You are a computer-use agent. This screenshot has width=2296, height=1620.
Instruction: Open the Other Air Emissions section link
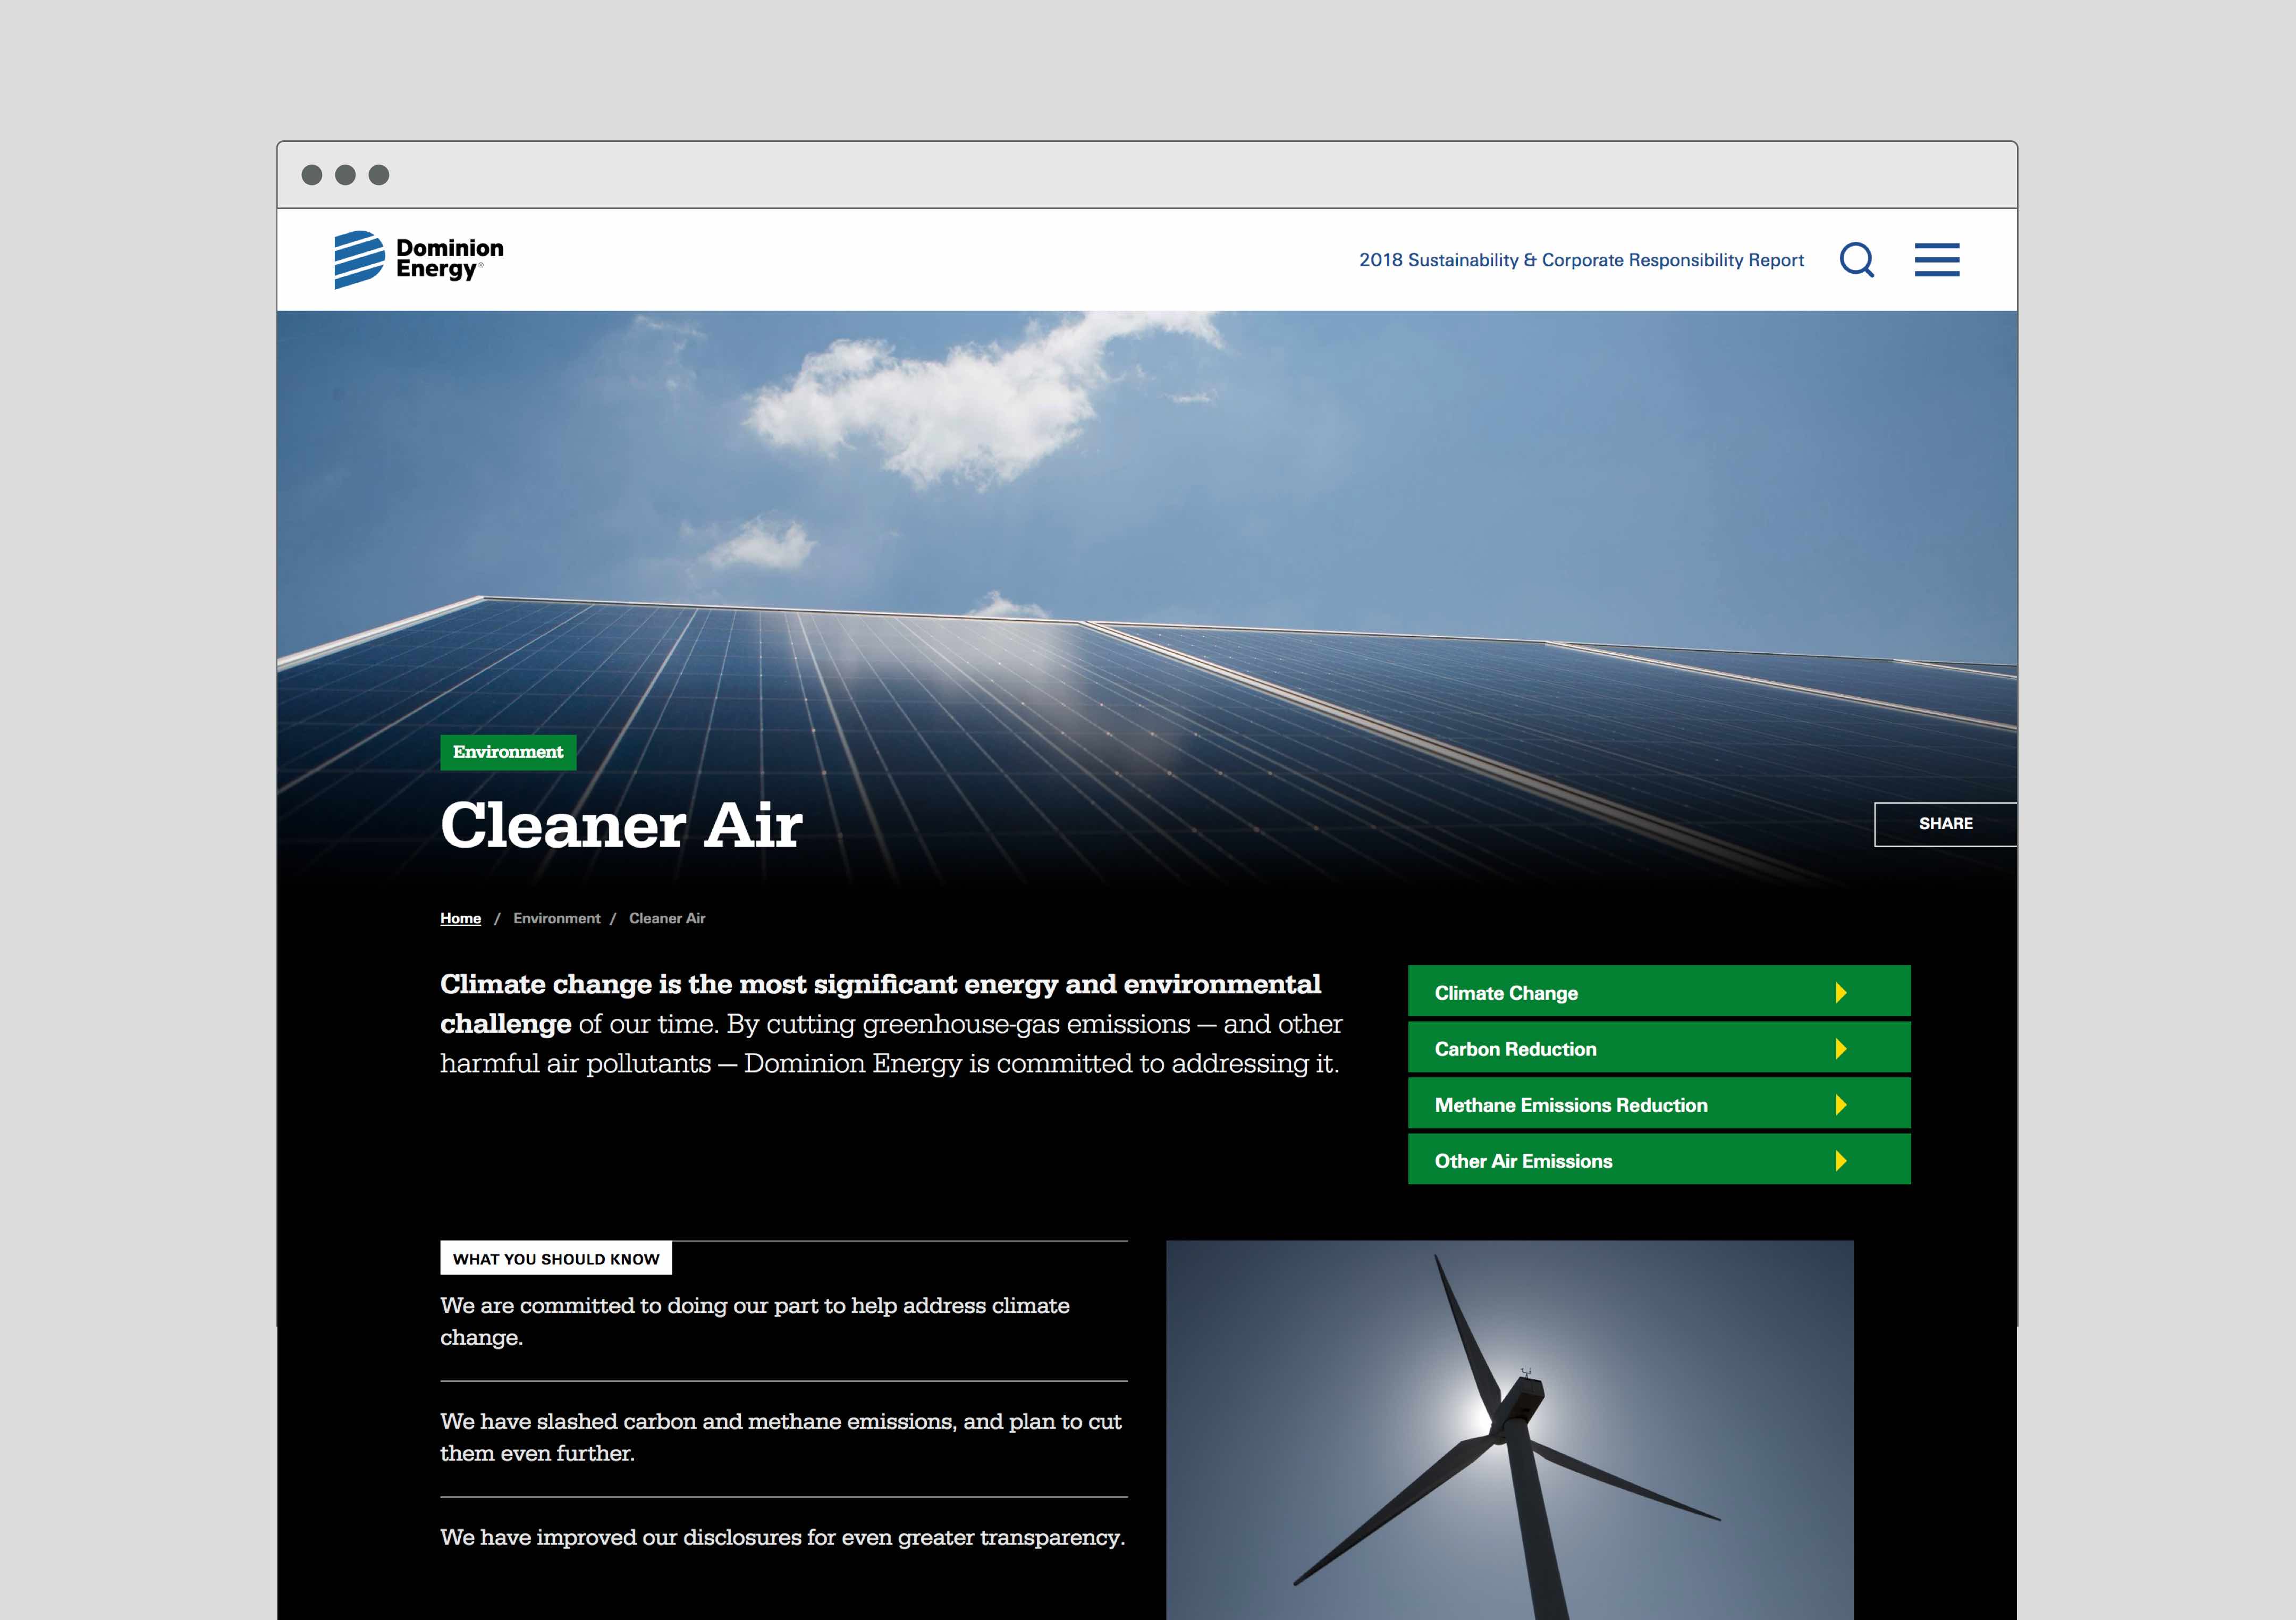click(1659, 1159)
